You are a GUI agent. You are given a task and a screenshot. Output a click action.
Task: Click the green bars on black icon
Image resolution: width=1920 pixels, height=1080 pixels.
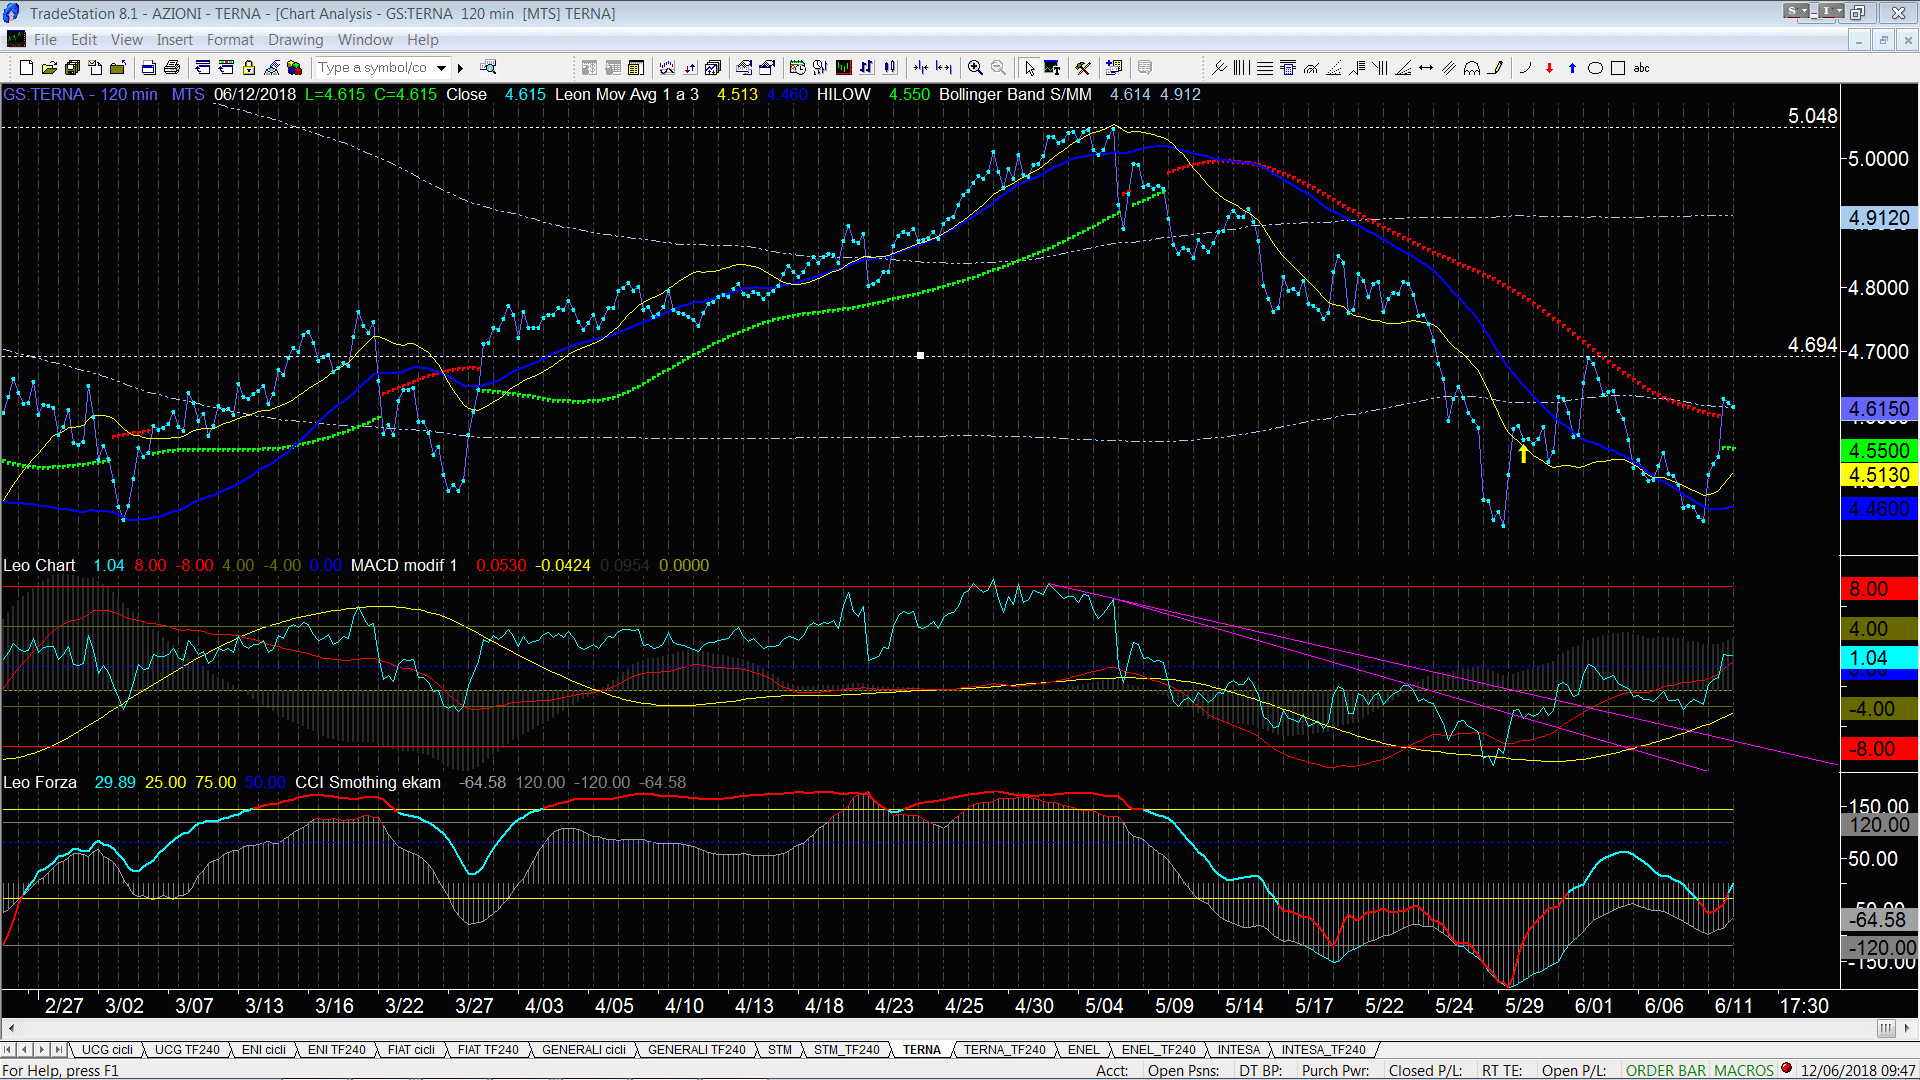click(844, 68)
